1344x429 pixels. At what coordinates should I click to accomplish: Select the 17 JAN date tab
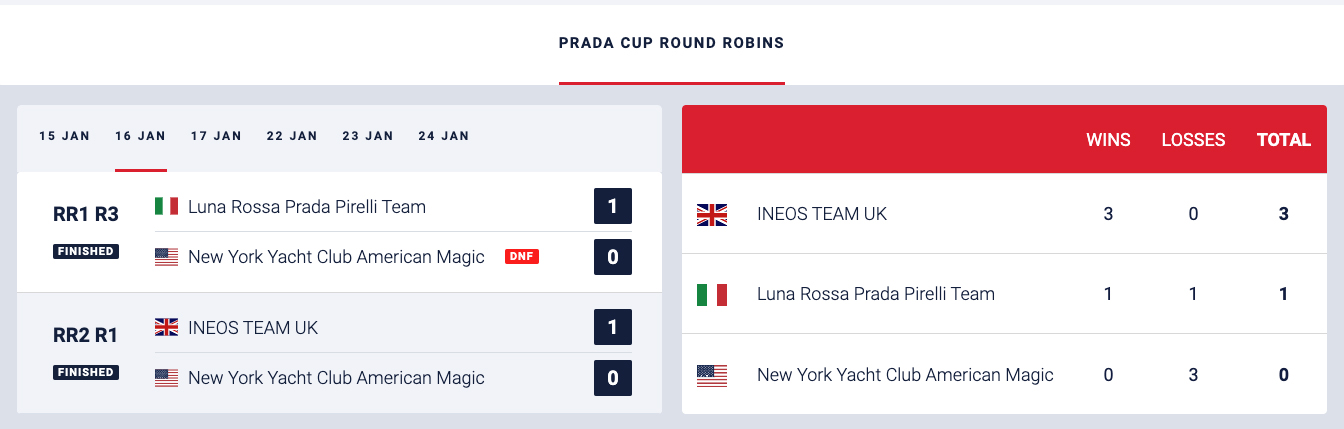(216, 136)
